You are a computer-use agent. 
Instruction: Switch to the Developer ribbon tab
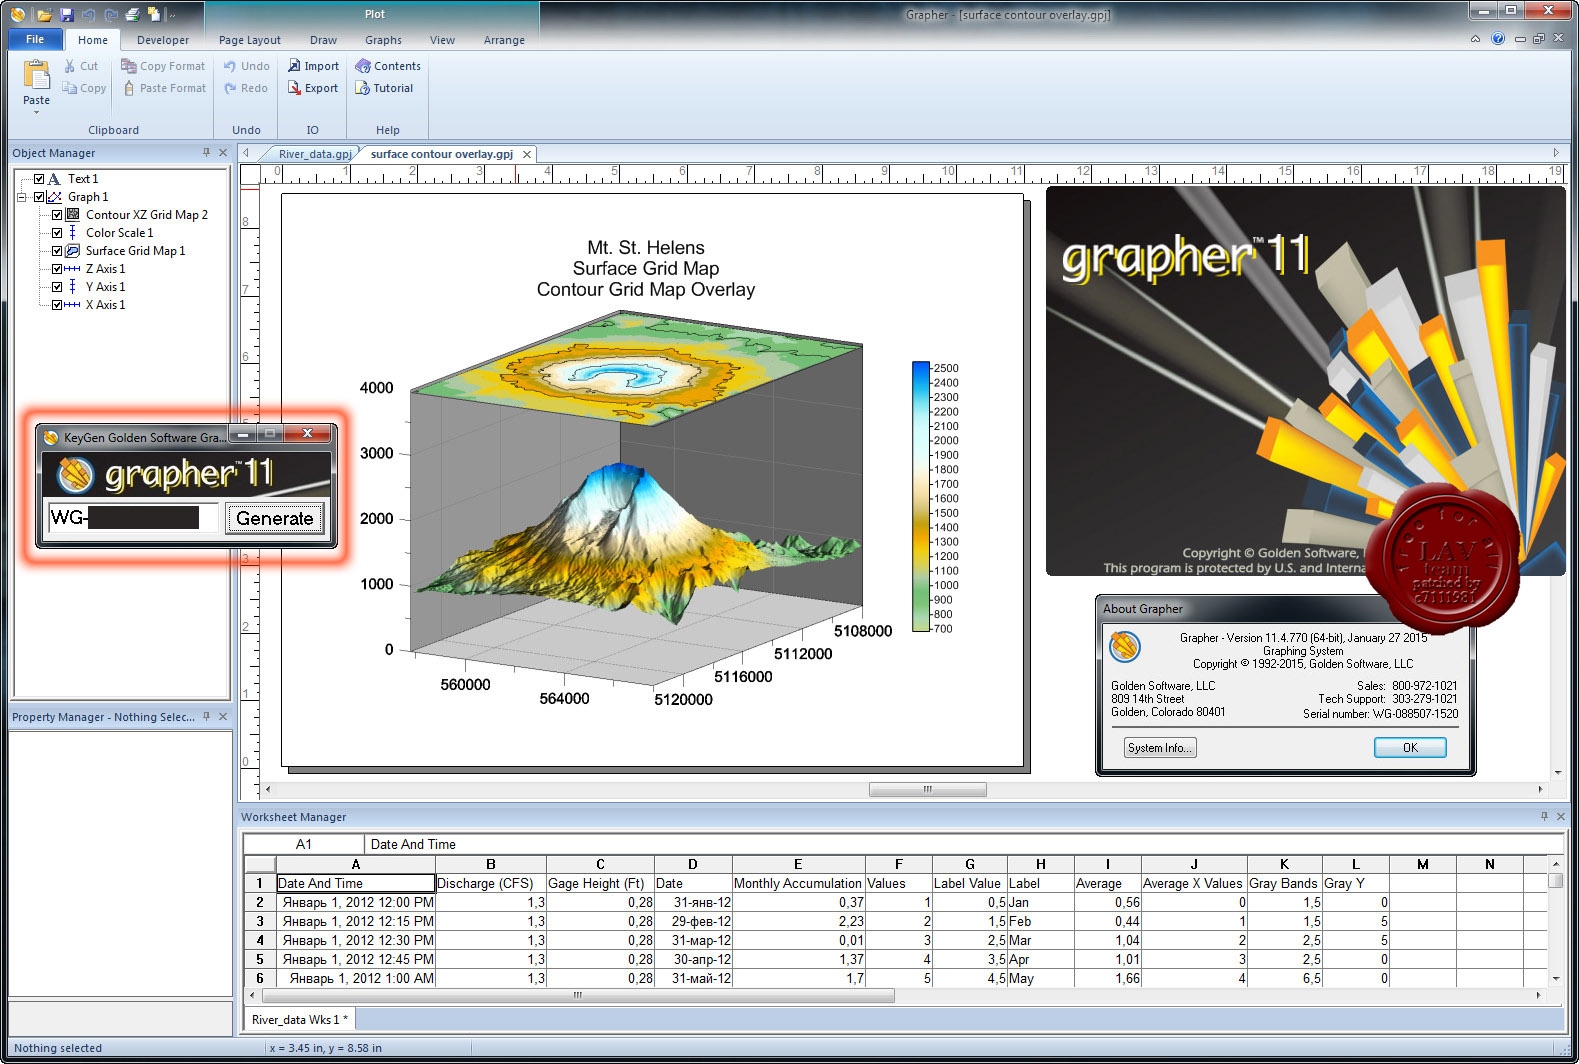click(x=162, y=40)
